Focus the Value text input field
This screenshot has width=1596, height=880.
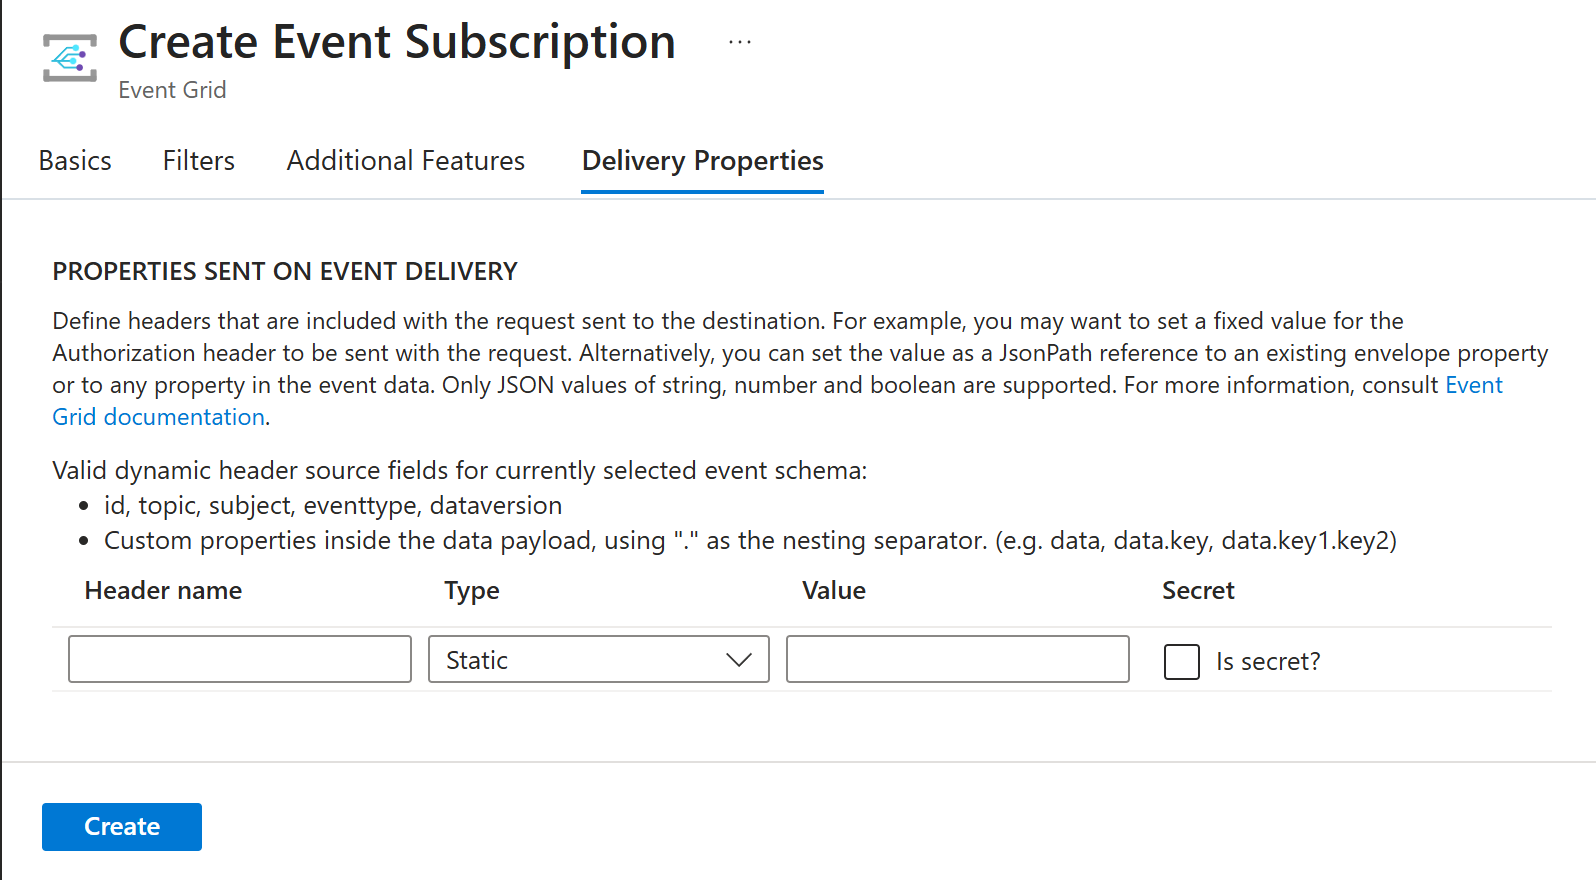[958, 659]
